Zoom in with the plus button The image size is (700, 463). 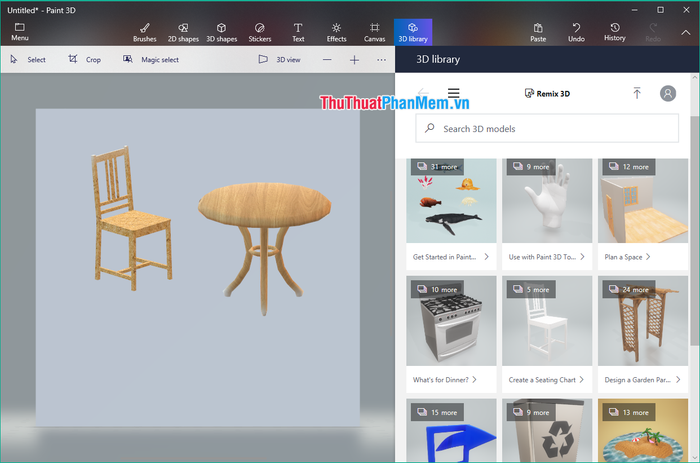[x=354, y=59]
